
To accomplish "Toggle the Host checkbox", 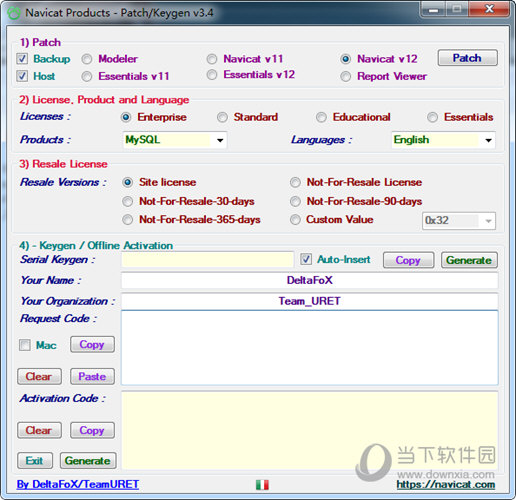I will click(x=22, y=76).
